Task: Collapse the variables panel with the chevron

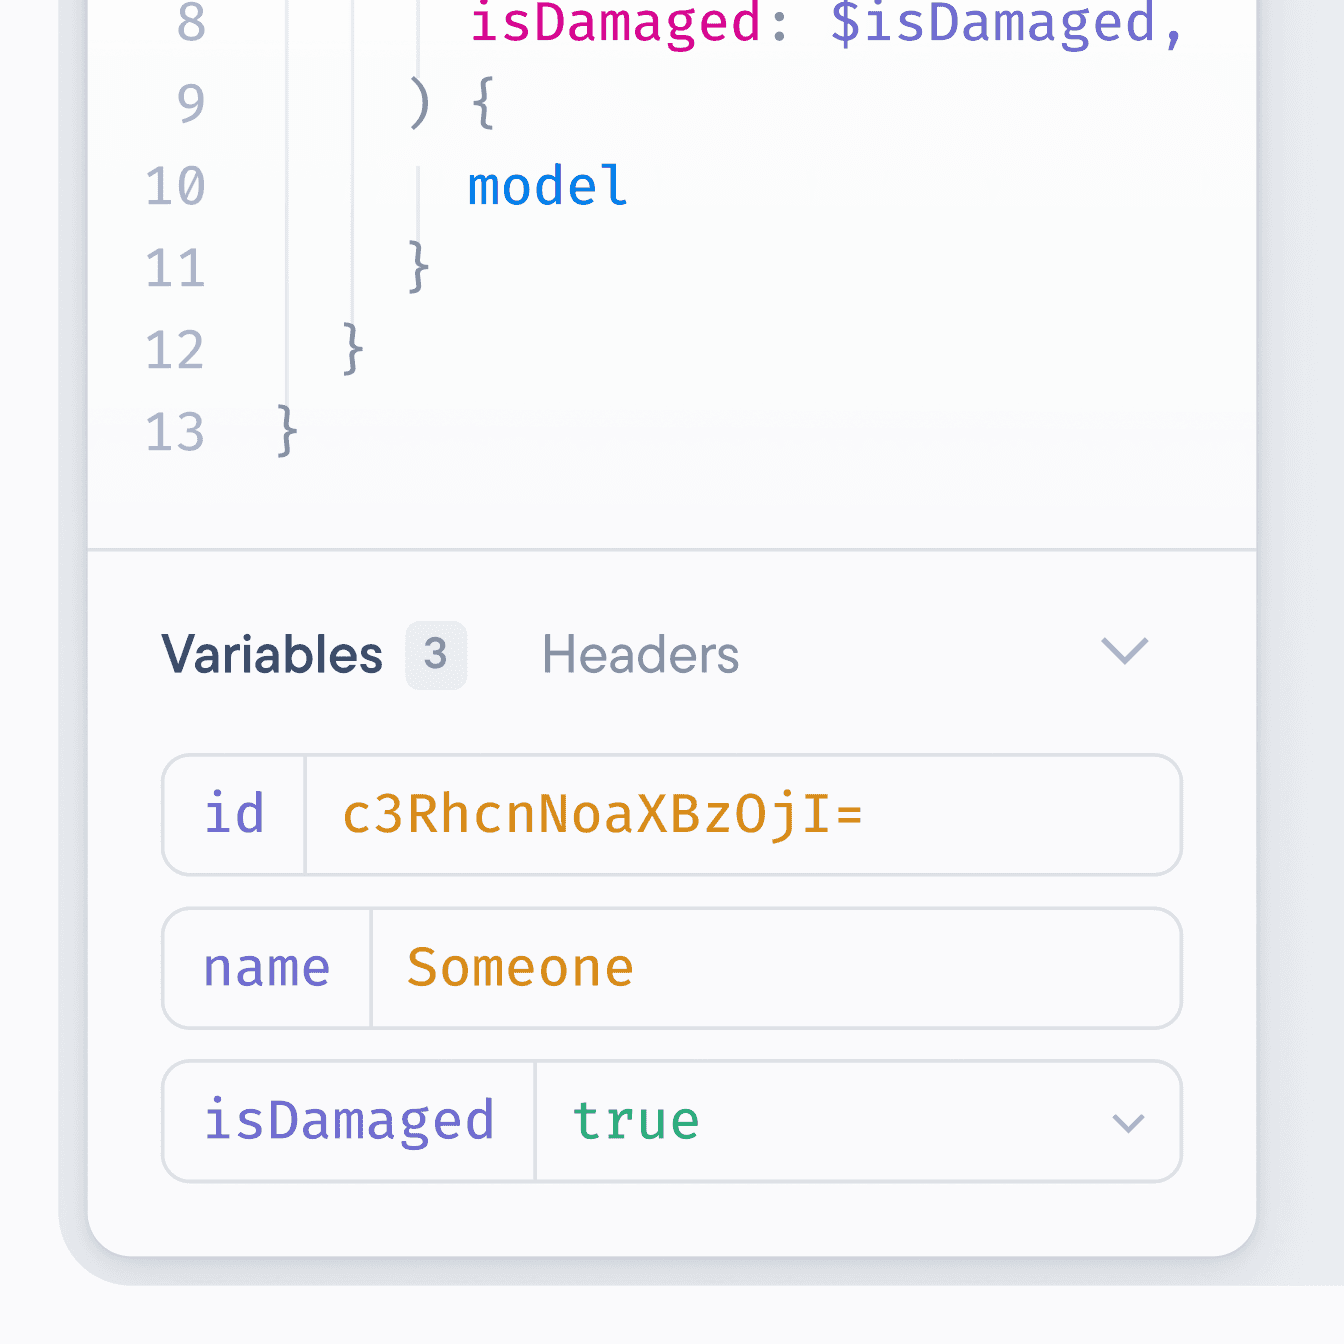Action: pos(1124,652)
